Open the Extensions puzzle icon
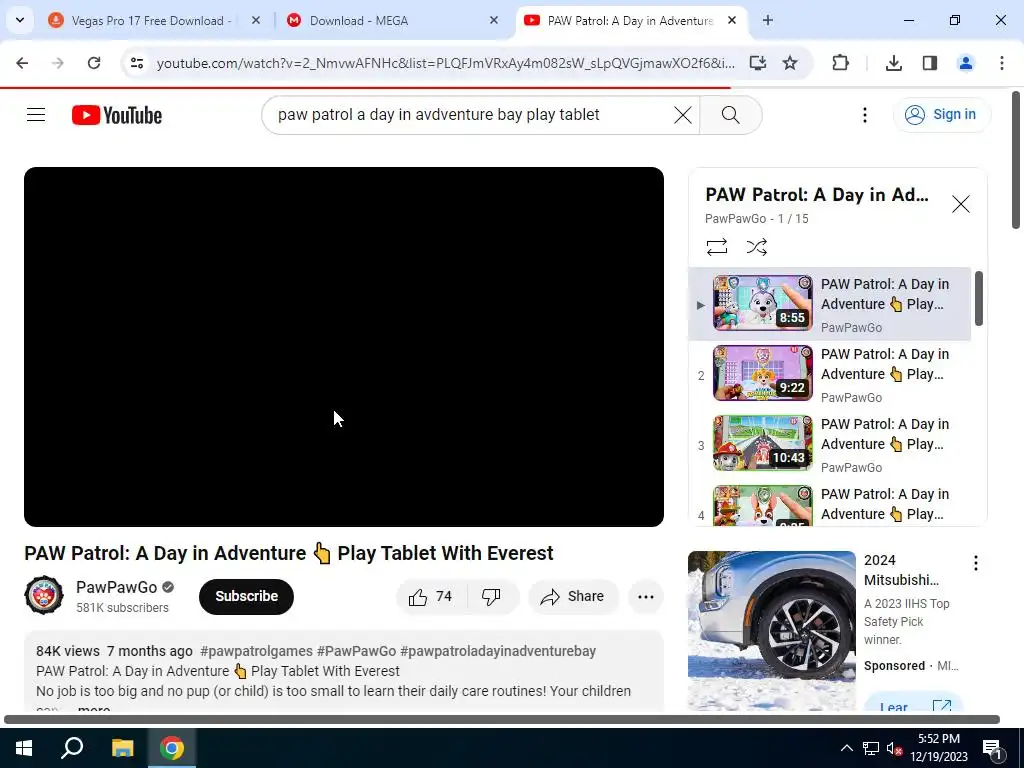Image resolution: width=1024 pixels, height=768 pixels. point(840,63)
